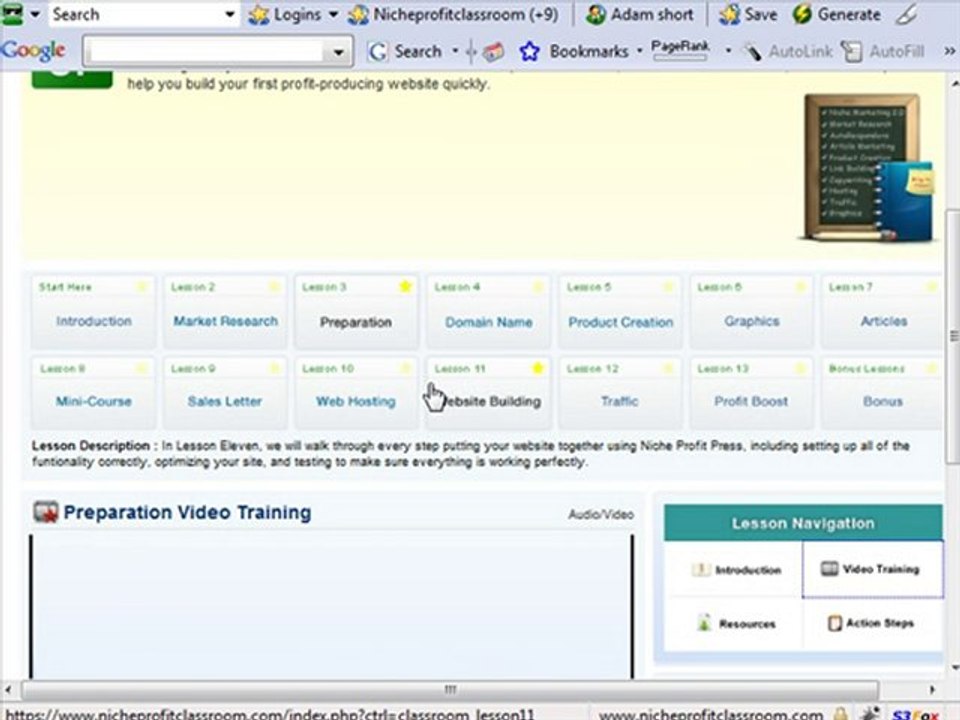Open Lesson 6 Graphics
This screenshot has height=720, width=960.
click(751, 313)
